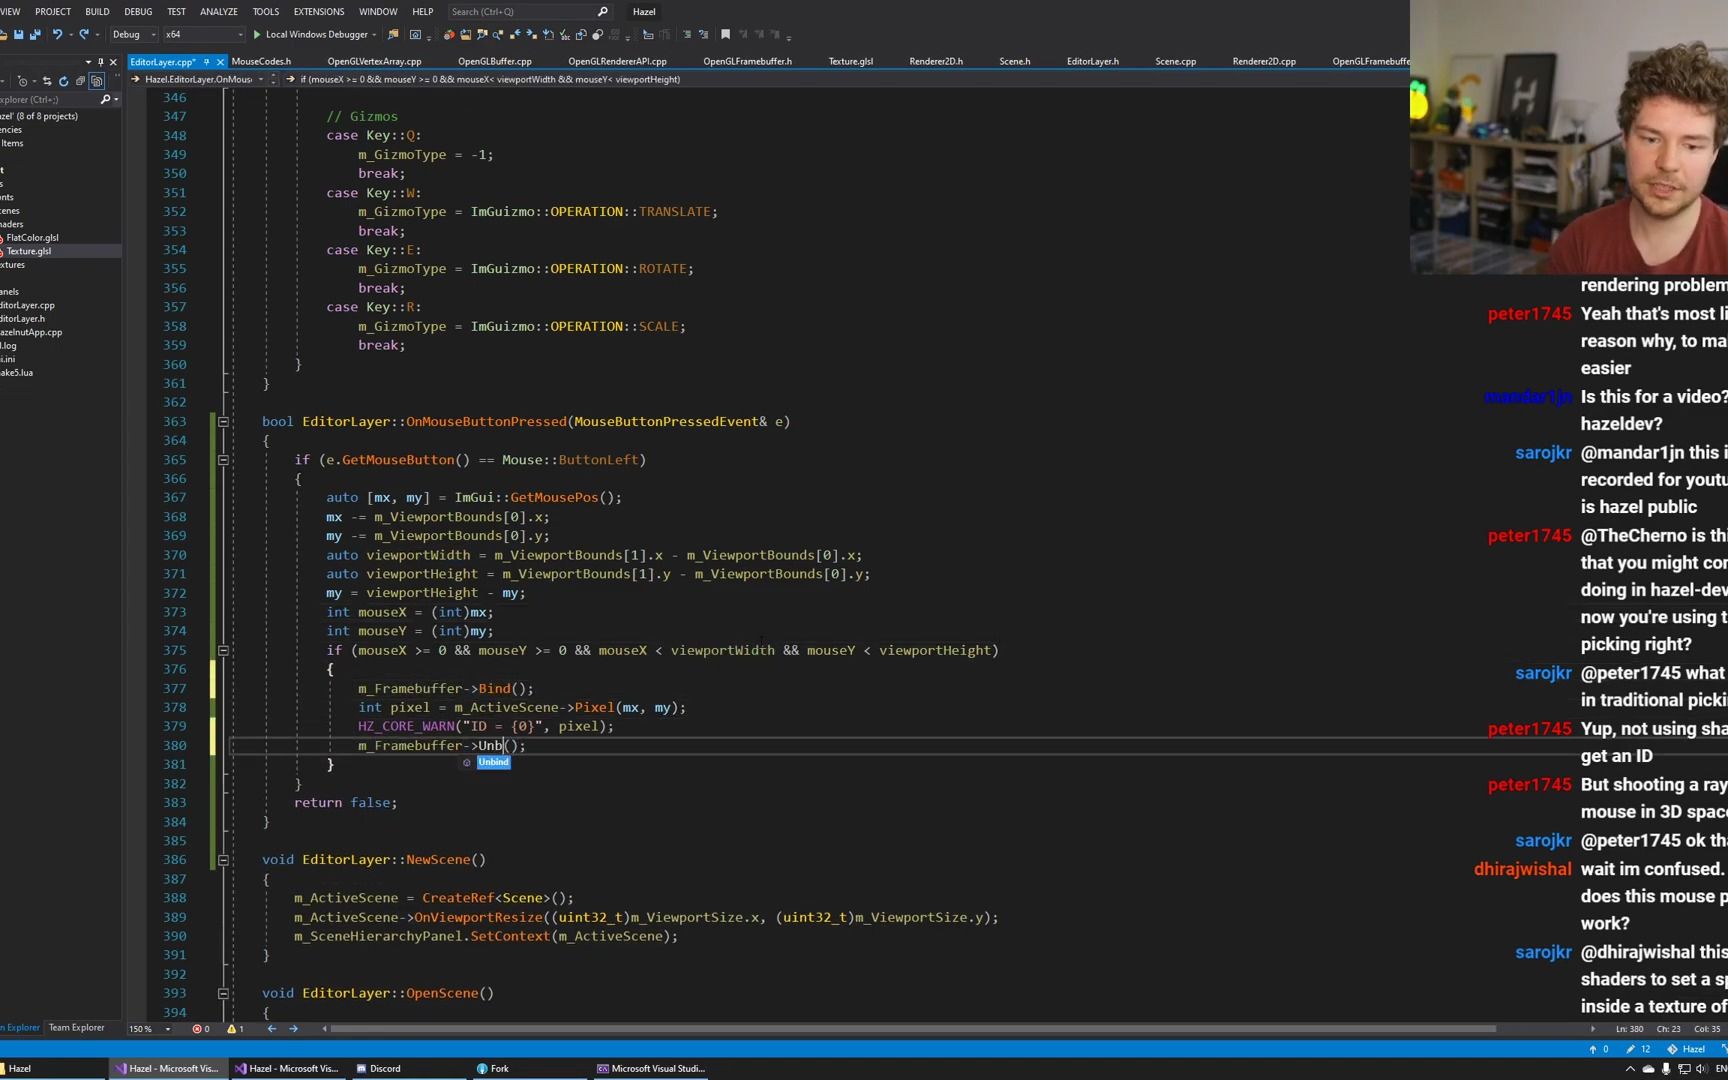The image size is (1728, 1080).
Task: Click the bookmark icon in the toolbar
Action: pyautogui.click(x=726, y=35)
